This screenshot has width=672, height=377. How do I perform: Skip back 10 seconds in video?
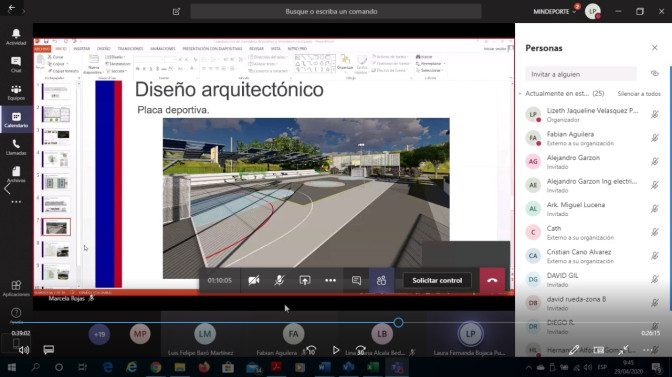coord(311,350)
